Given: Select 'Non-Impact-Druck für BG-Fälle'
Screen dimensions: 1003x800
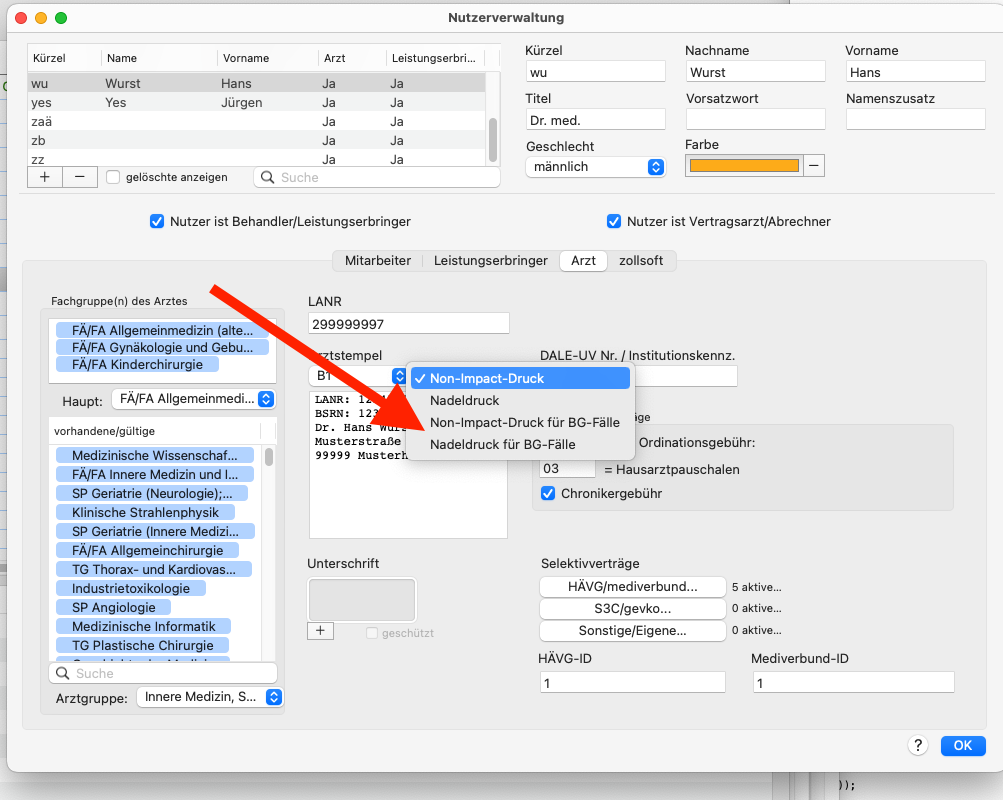Looking at the screenshot, I should (520, 423).
